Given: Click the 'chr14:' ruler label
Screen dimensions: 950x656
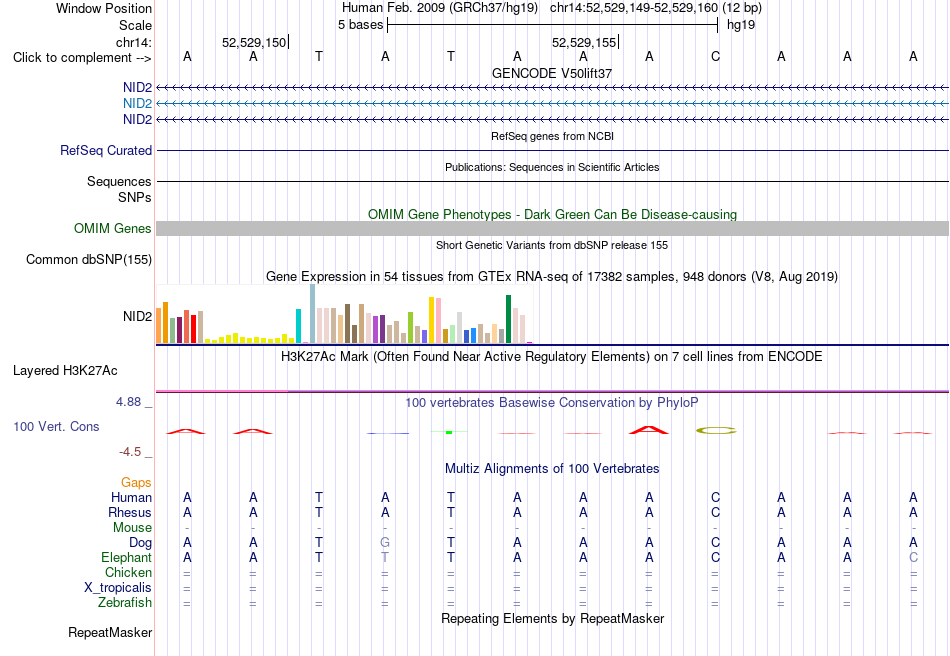Looking at the screenshot, I should point(134,42).
